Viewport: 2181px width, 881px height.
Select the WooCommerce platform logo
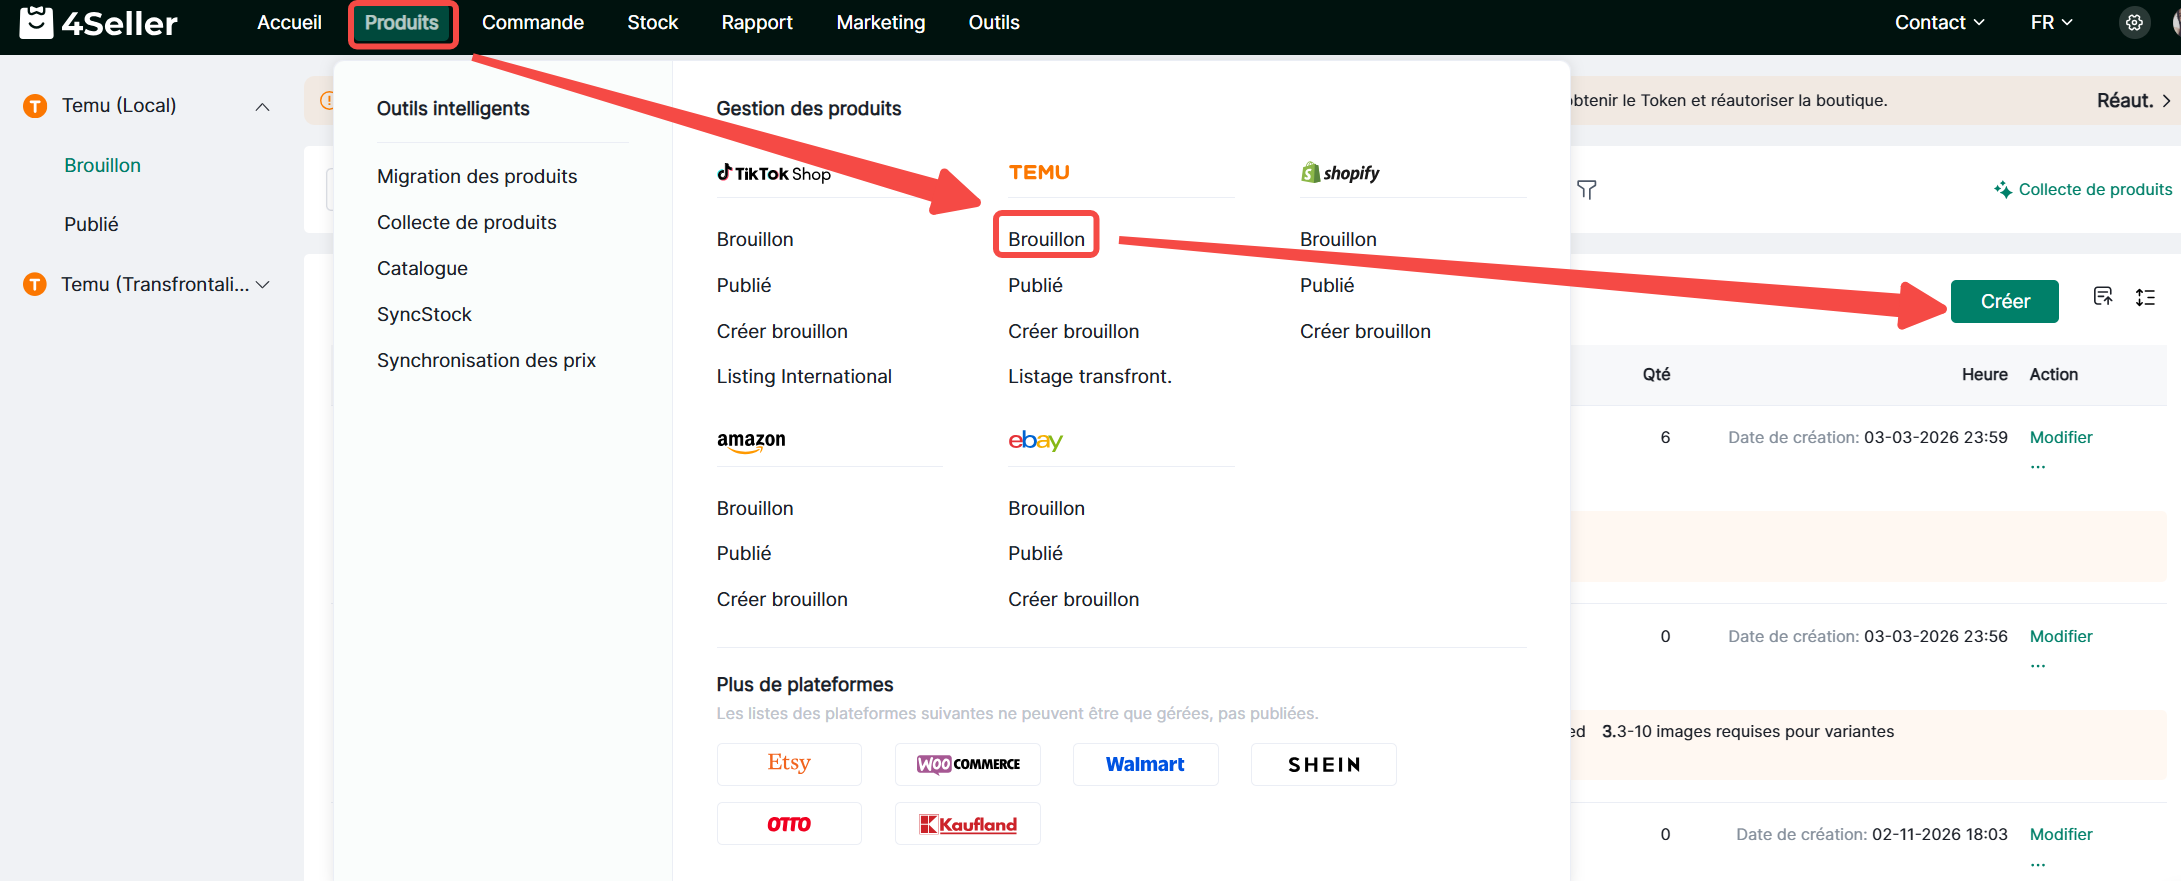pyautogui.click(x=967, y=764)
